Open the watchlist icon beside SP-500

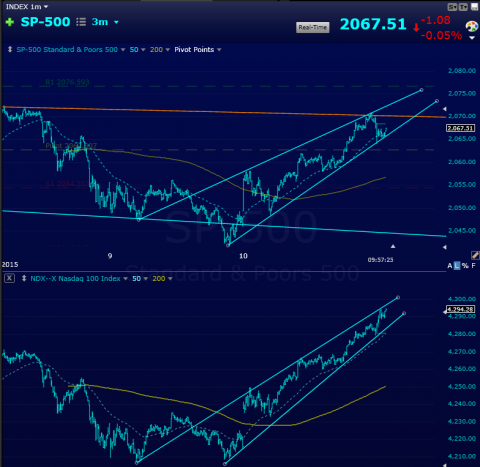click(81, 22)
